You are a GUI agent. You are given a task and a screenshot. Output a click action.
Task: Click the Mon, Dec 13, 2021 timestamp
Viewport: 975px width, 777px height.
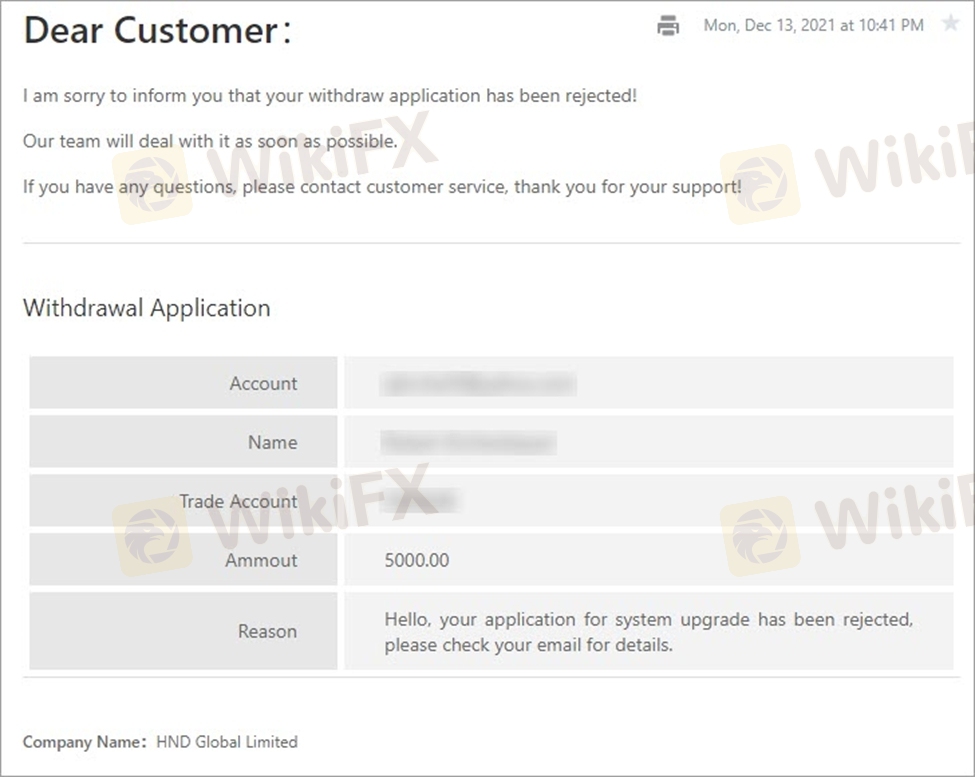point(813,26)
